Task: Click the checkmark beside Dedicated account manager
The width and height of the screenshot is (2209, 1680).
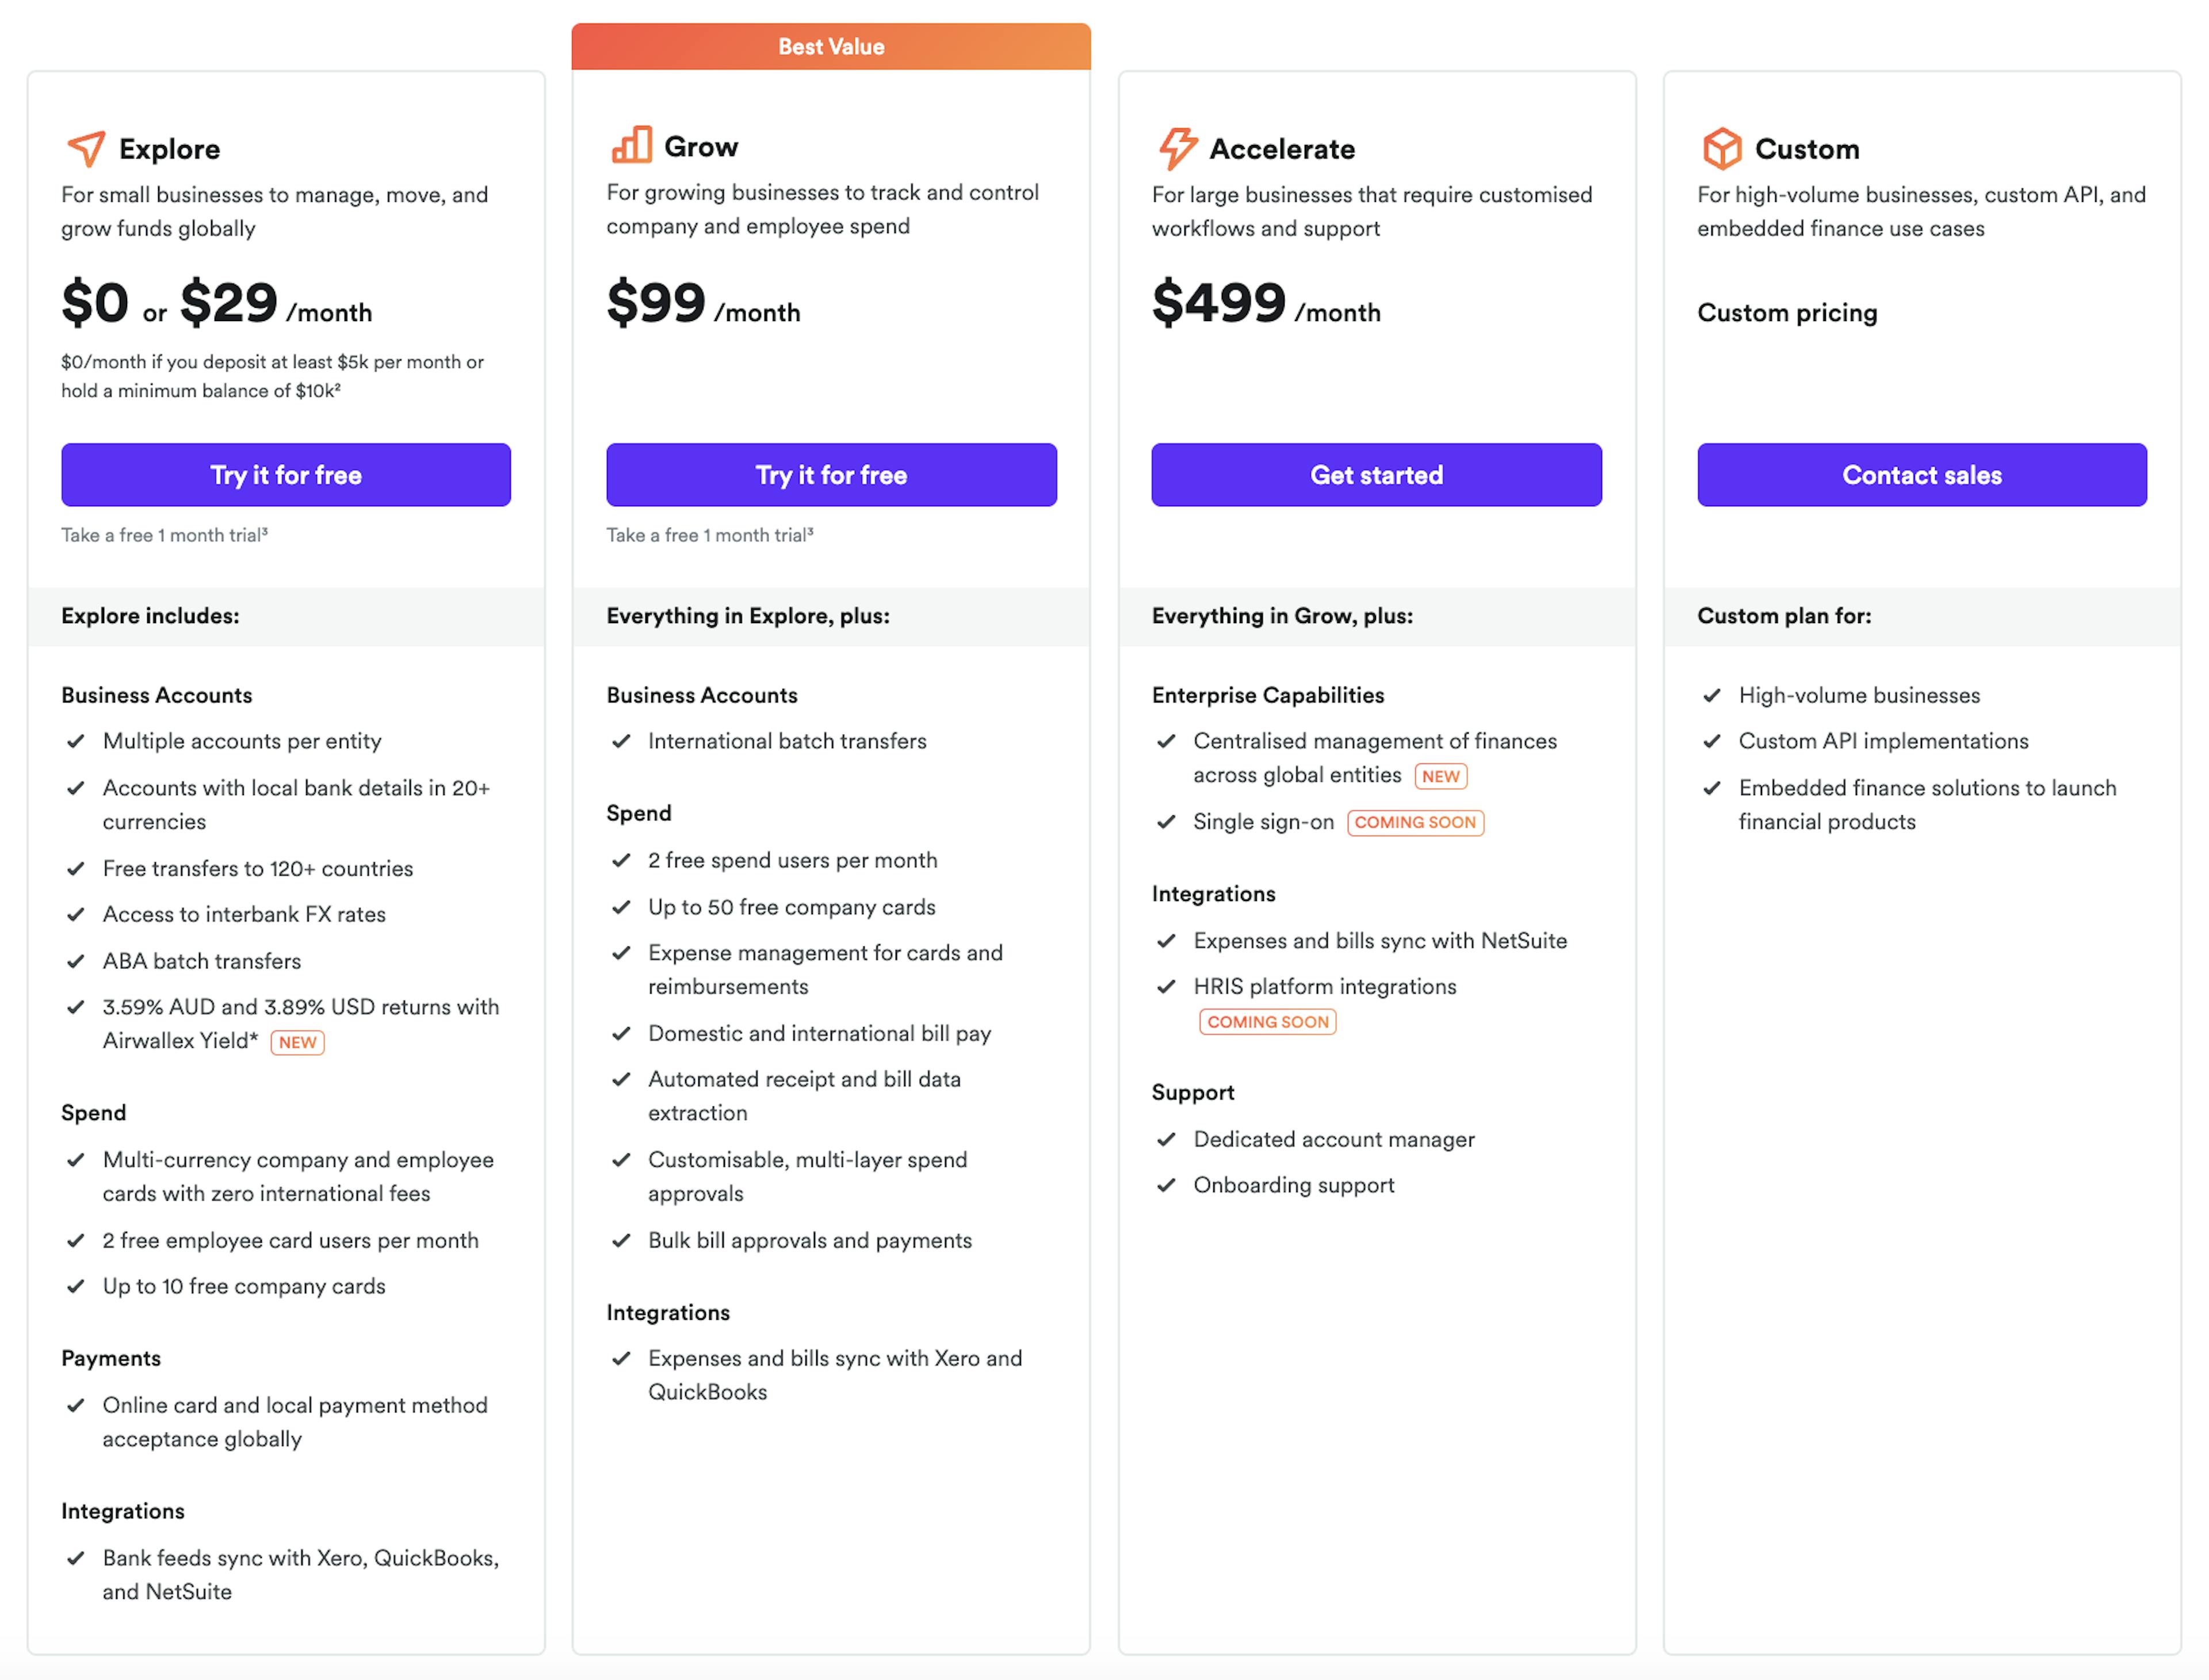Action: point(1167,1139)
